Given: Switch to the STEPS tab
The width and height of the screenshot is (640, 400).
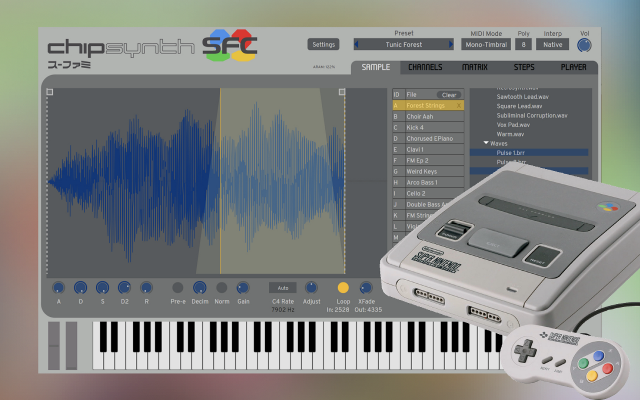Looking at the screenshot, I should pyautogui.click(x=524, y=67).
